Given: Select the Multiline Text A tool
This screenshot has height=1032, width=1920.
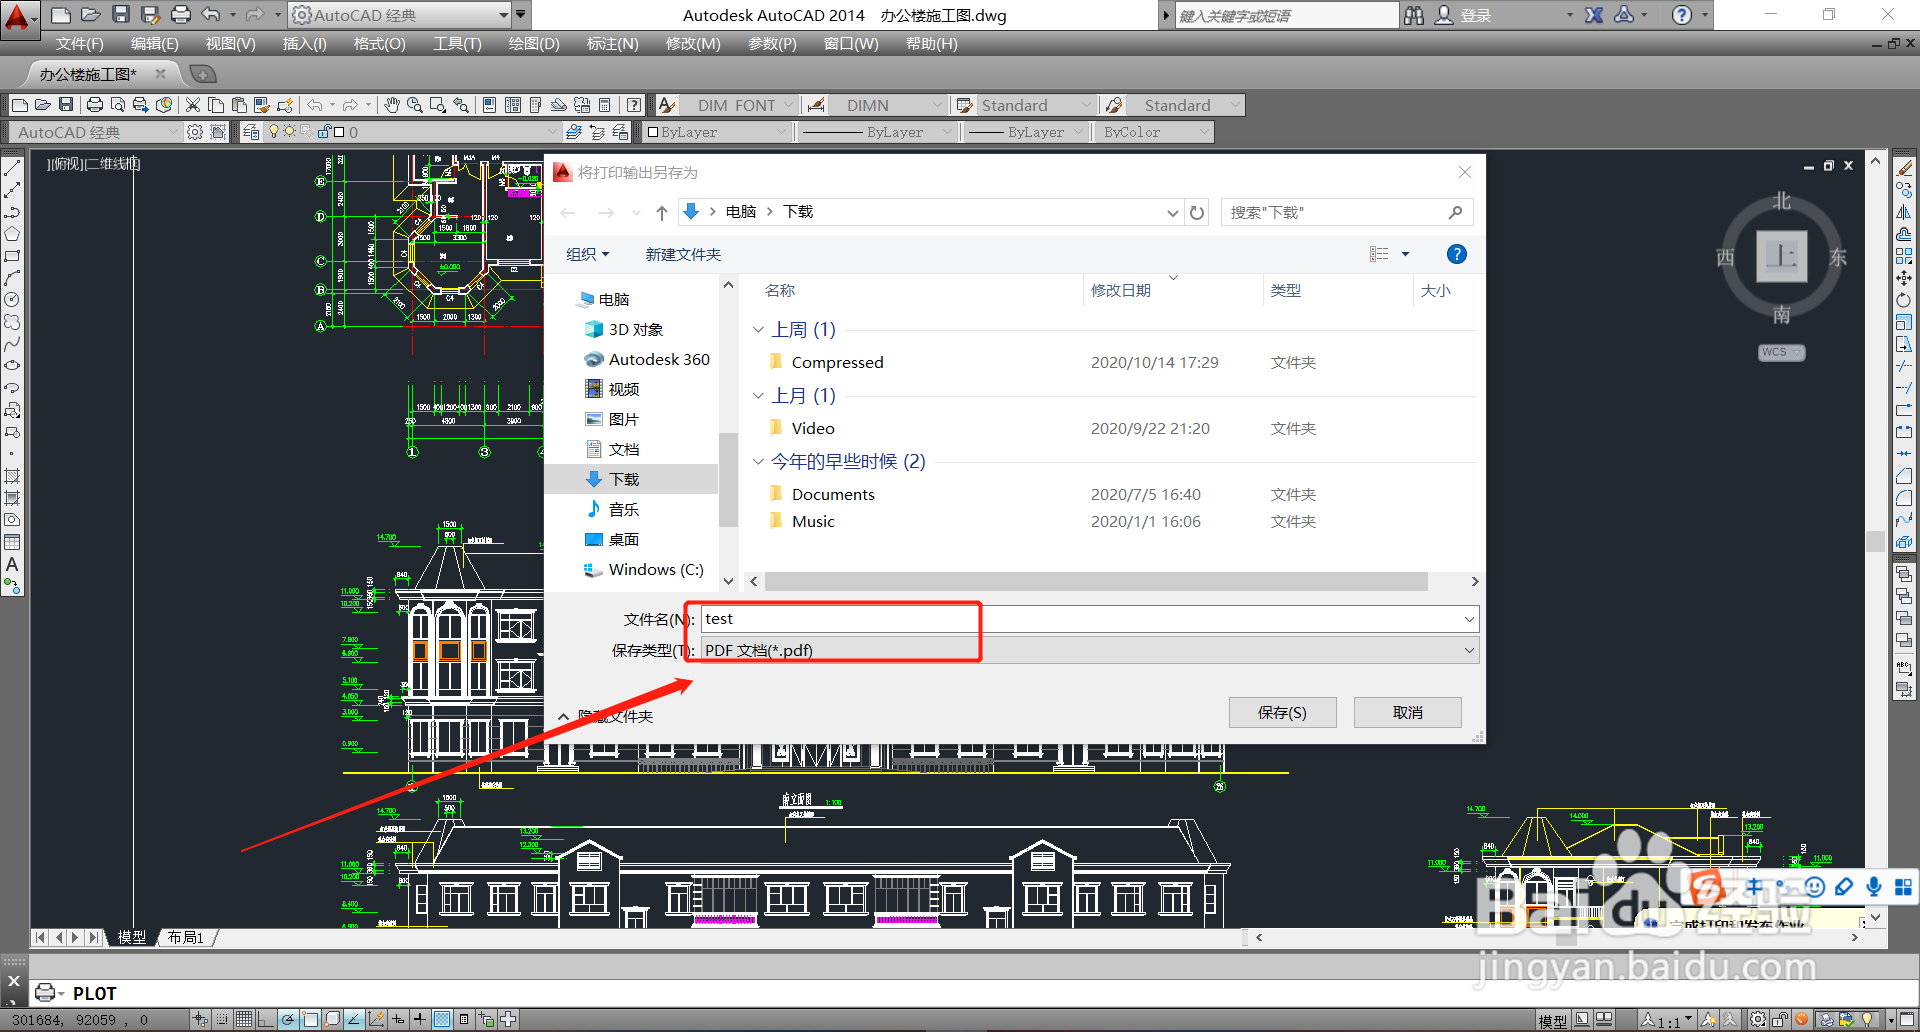Looking at the screenshot, I should point(12,564).
